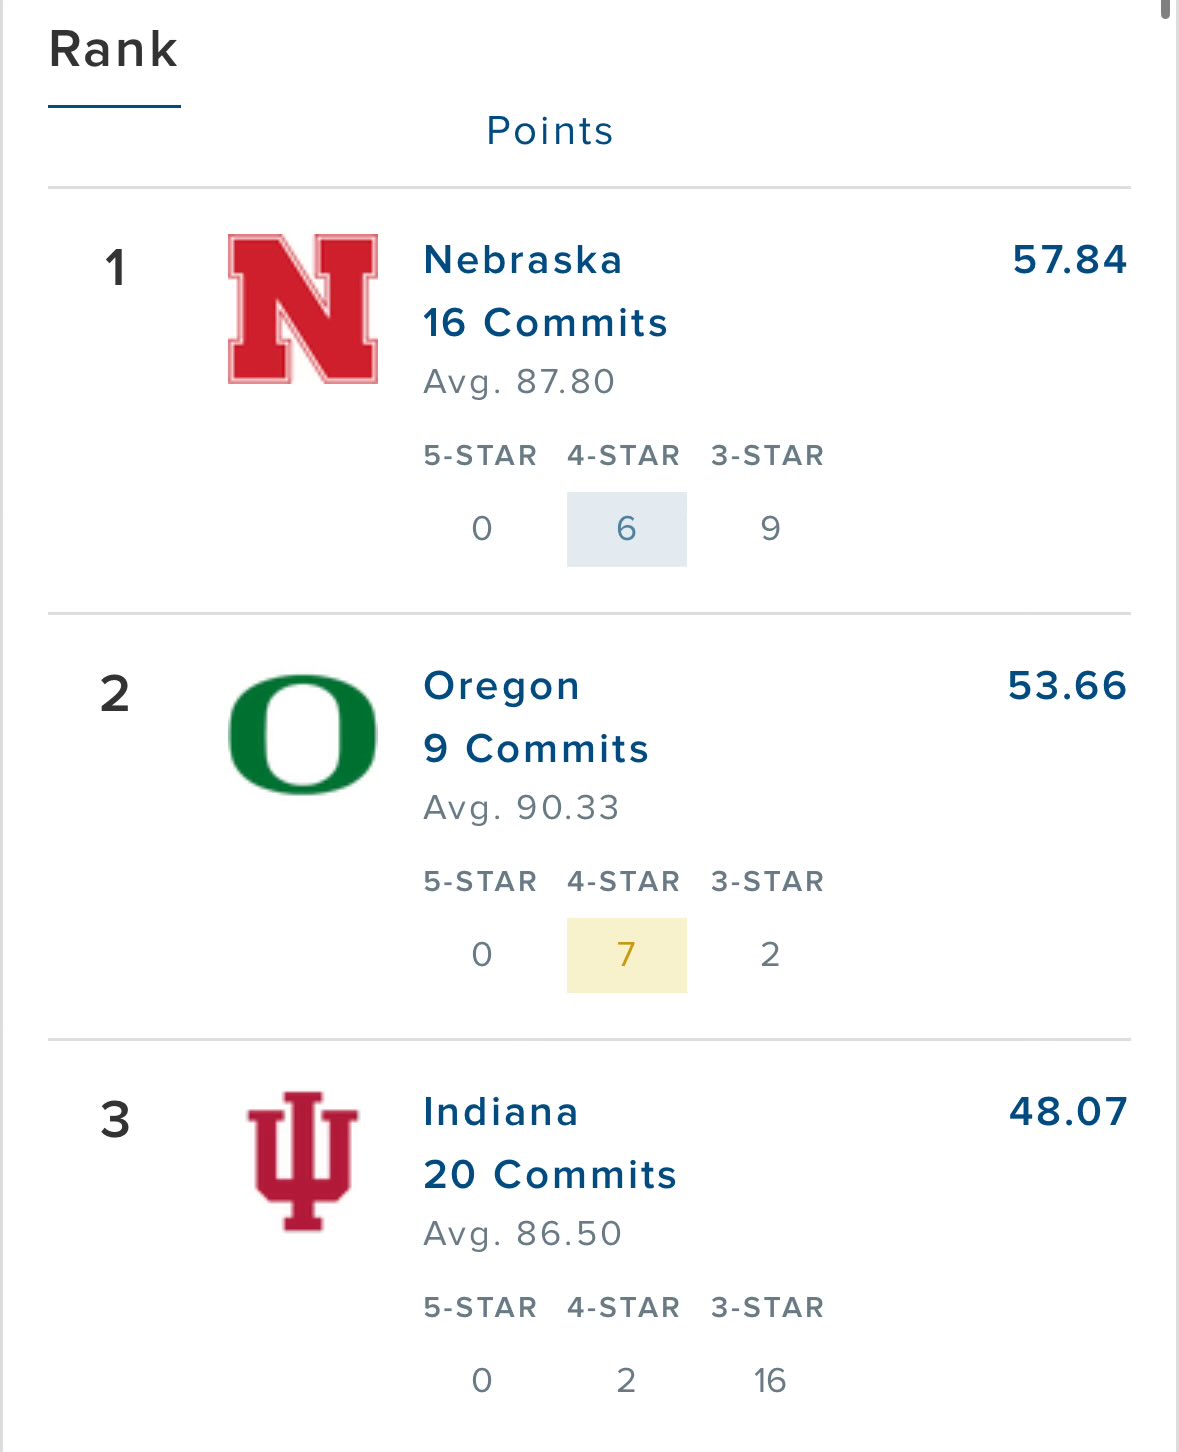Click the Nebraska N logo
Screen dimensions: 1179x1452
click(x=303, y=309)
